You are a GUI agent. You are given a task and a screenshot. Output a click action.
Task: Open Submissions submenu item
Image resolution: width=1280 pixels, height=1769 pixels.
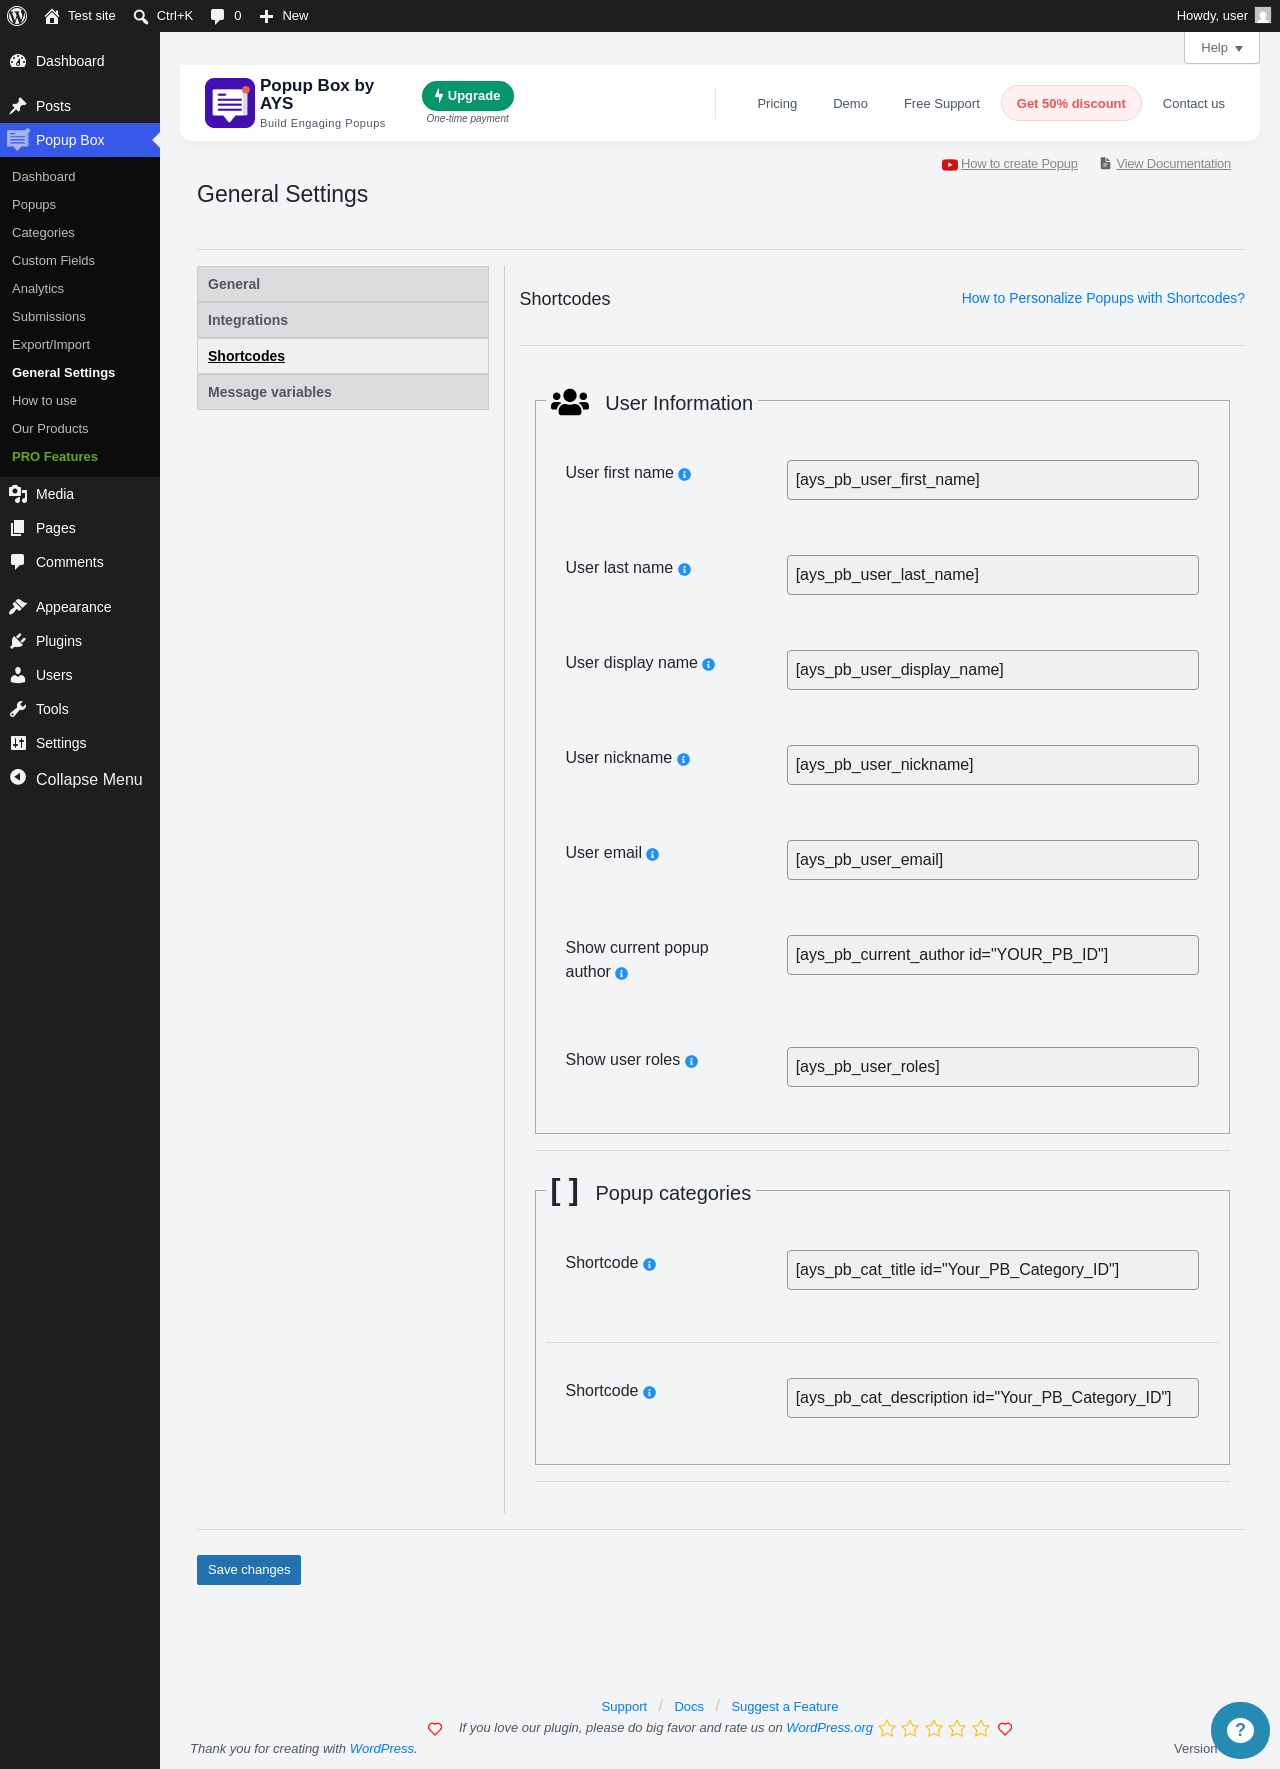49,317
